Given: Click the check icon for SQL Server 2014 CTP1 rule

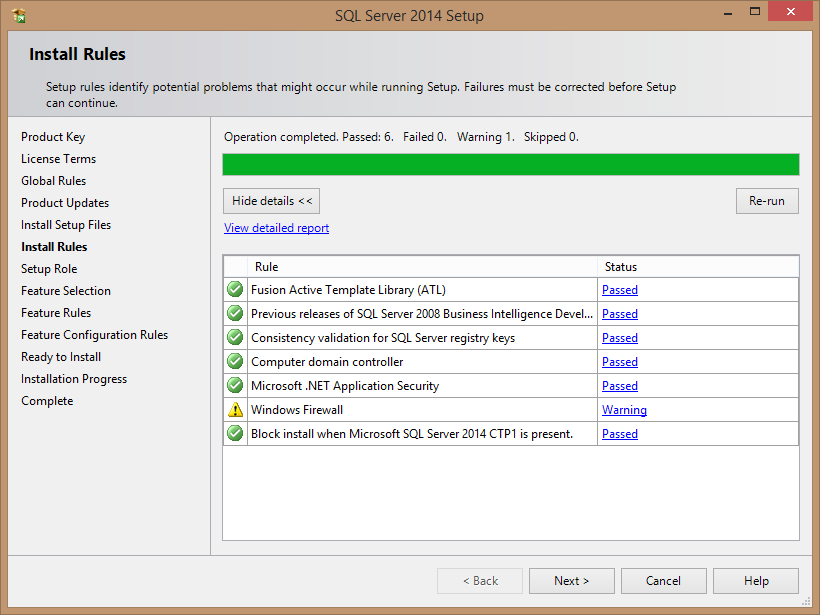Looking at the screenshot, I should click(235, 434).
